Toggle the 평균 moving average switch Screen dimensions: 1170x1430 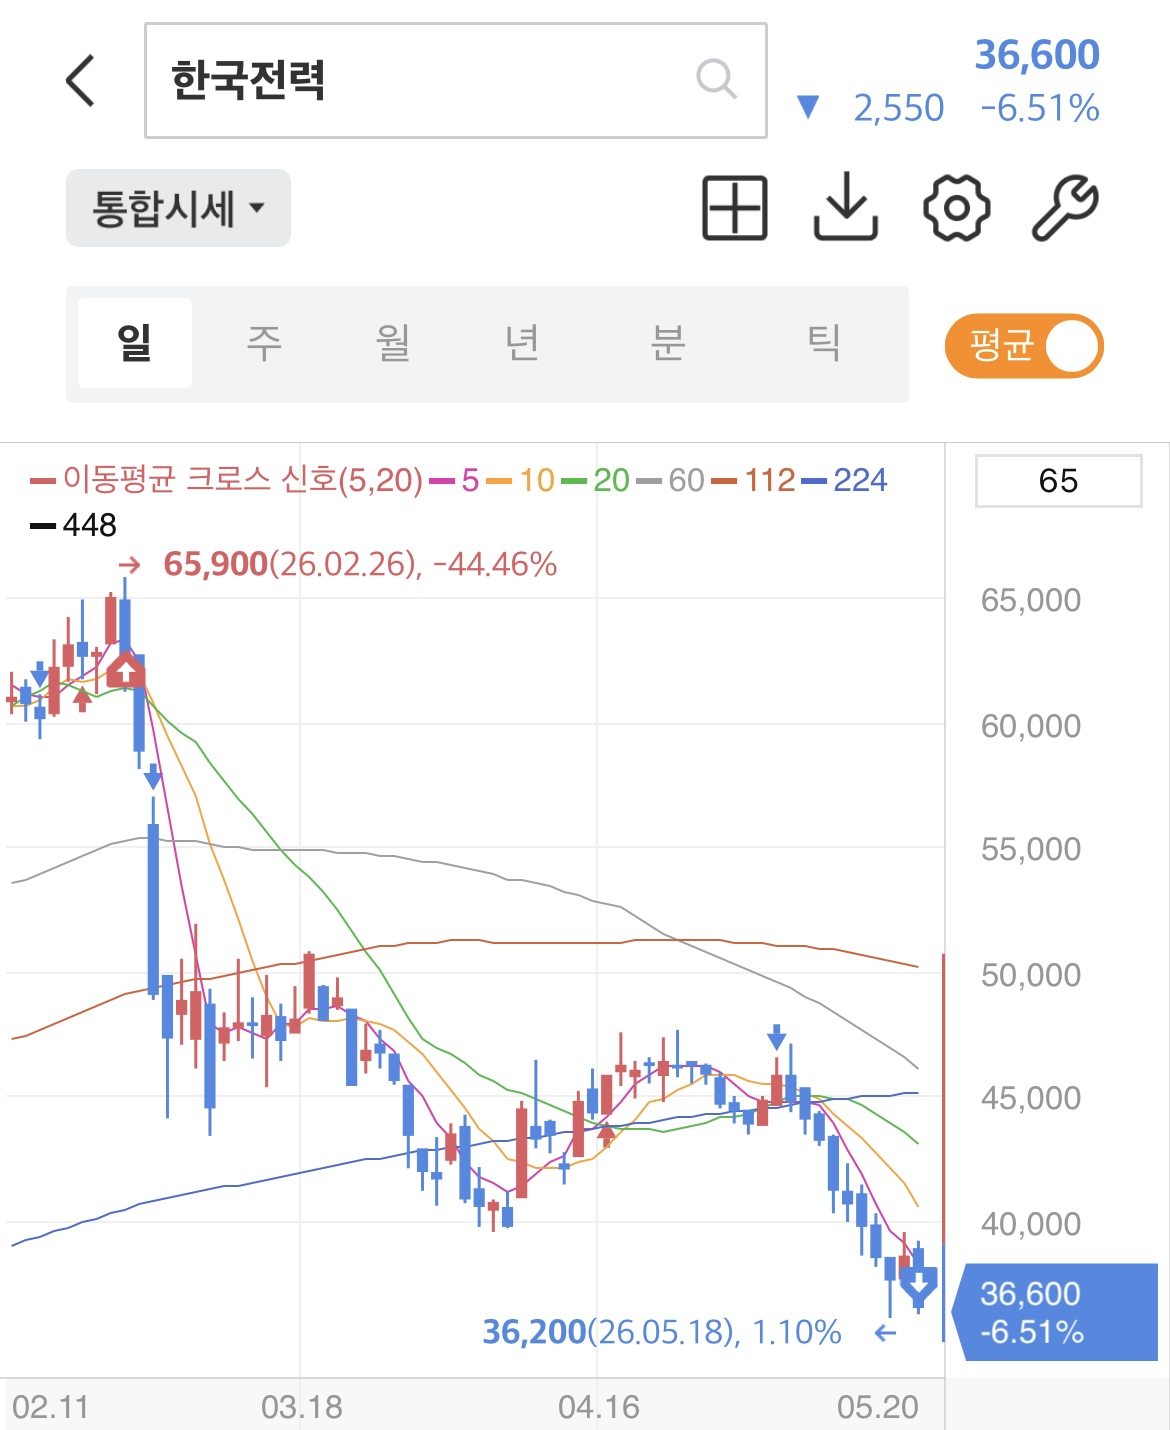(x=1024, y=346)
